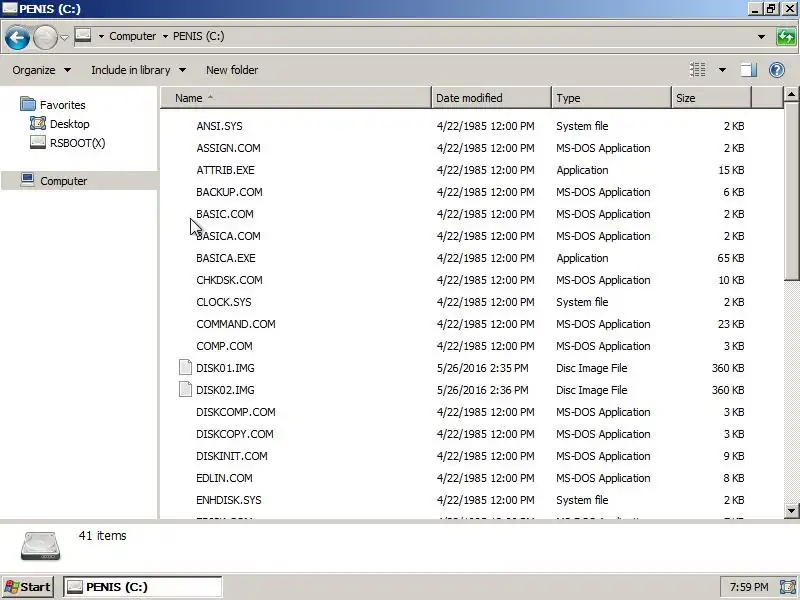The height and width of the screenshot is (600, 800).
Task: Toggle the preview pane icon
Action: pyautogui.click(x=748, y=70)
